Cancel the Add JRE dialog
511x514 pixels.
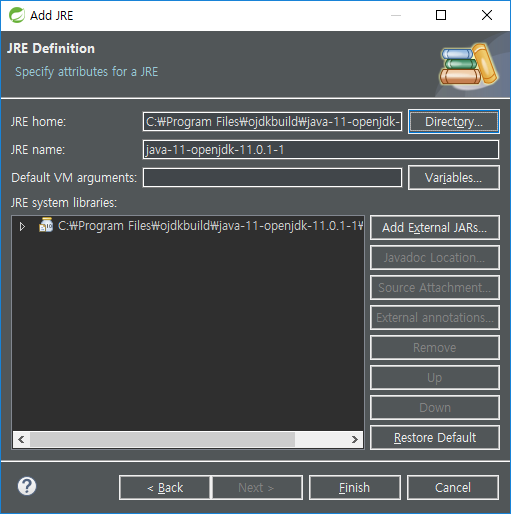point(453,488)
